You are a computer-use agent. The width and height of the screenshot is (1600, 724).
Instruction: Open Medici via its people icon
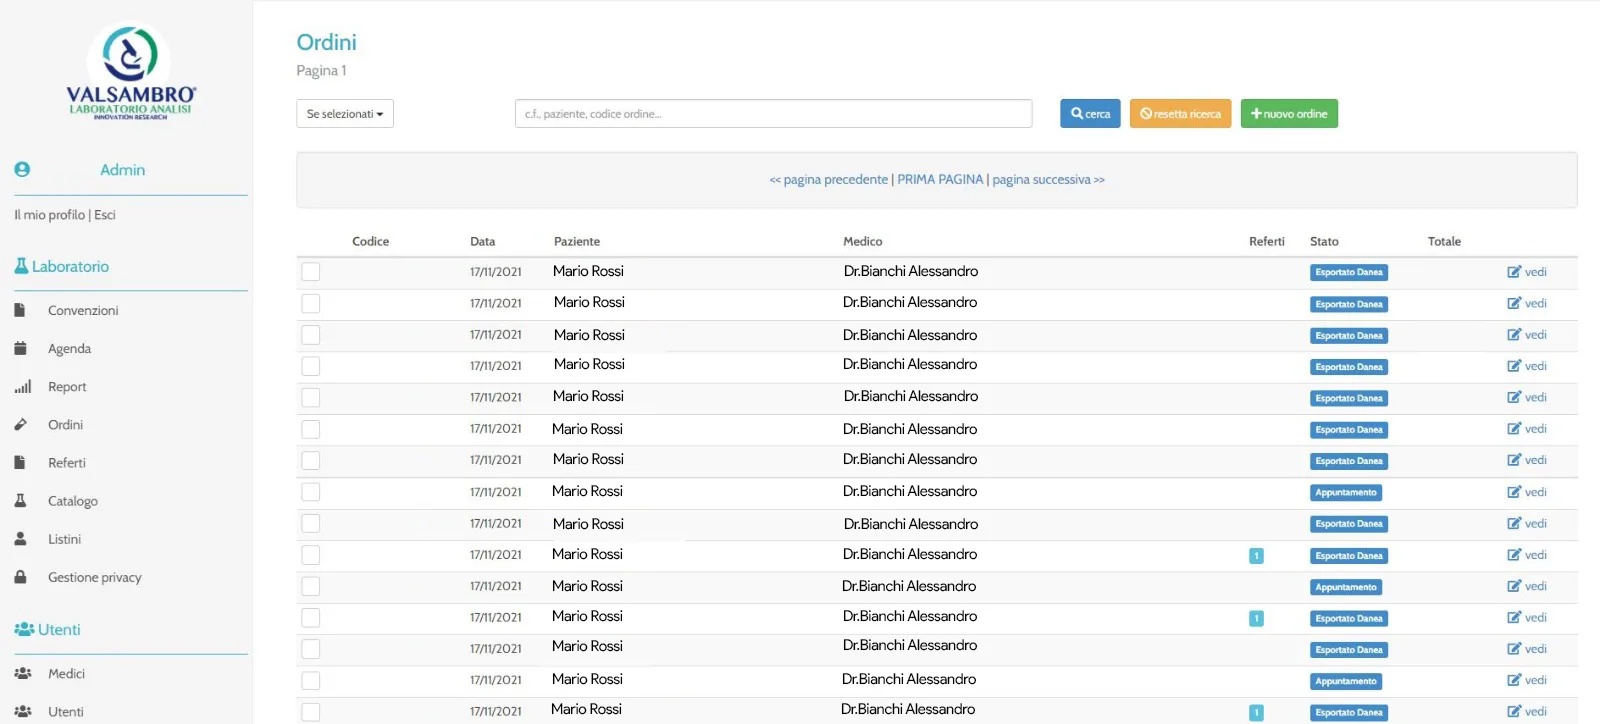click(x=23, y=673)
